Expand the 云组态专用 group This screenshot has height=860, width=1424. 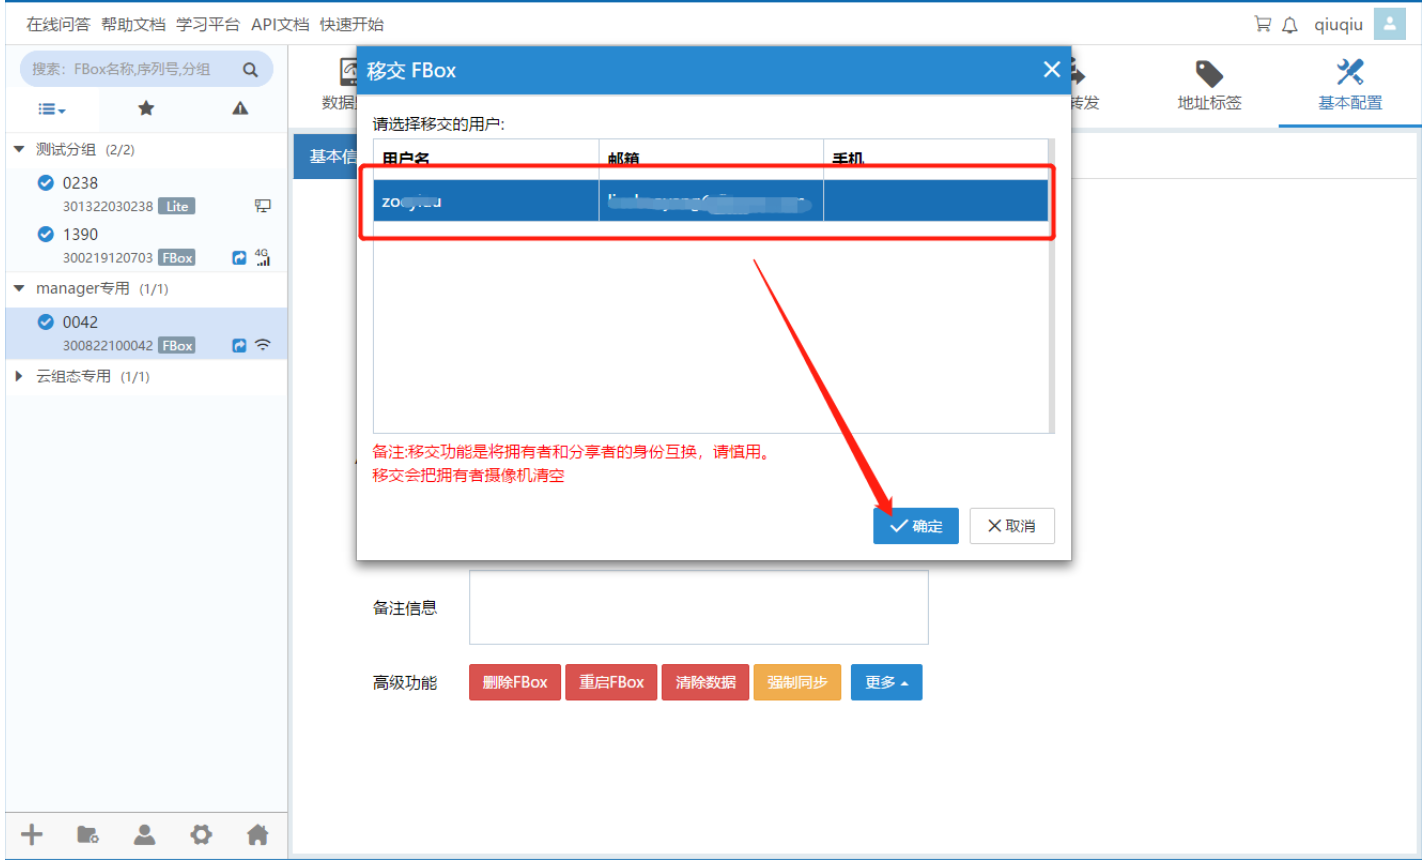tap(19, 377)
